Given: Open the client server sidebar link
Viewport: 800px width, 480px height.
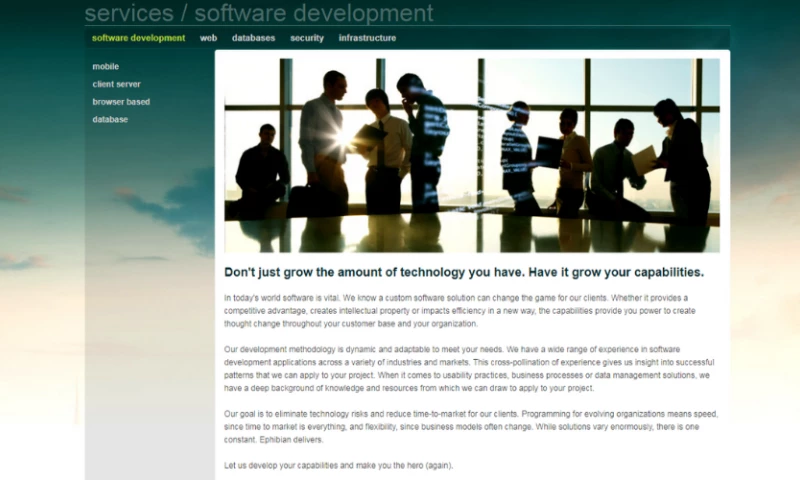Looking at the screenshot, I should click(116, 85).
